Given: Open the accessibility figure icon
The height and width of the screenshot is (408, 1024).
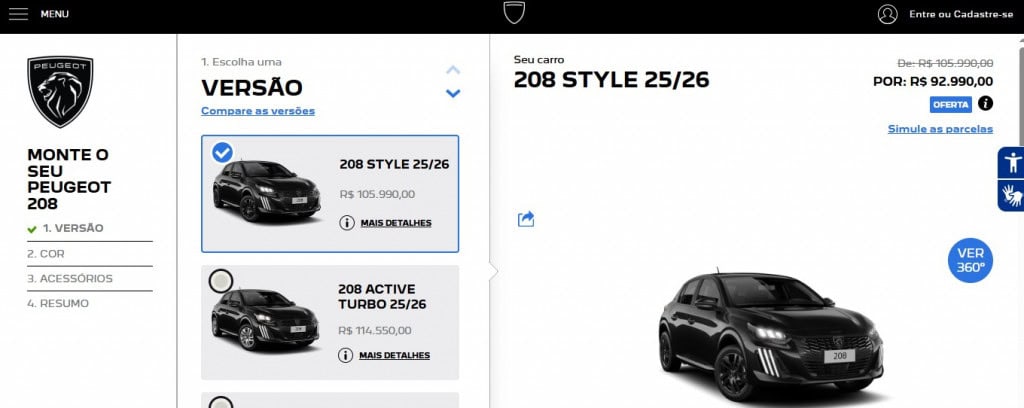Looking at the screenshot, I should point(1012,162).
